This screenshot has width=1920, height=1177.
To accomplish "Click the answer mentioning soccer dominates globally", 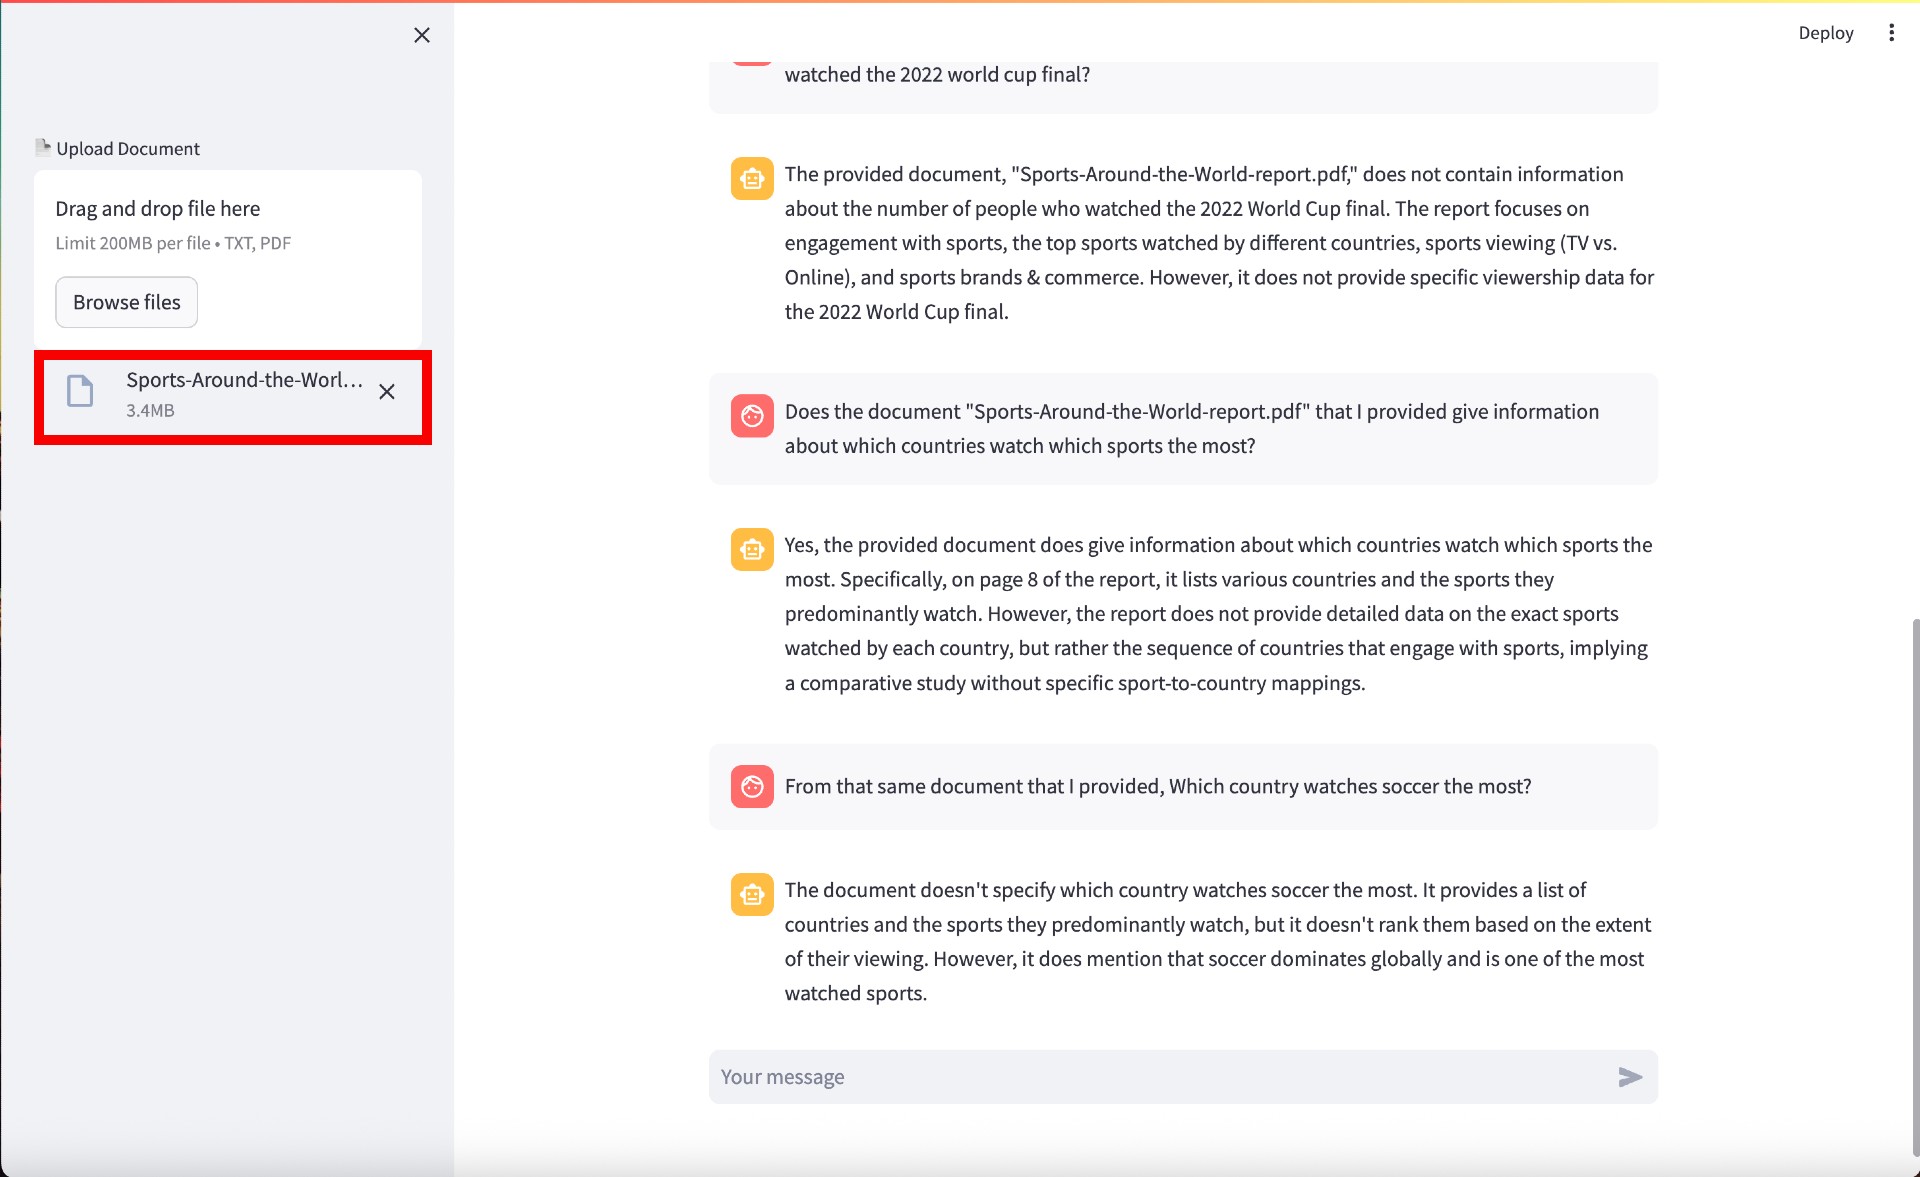I will 1217,941.
